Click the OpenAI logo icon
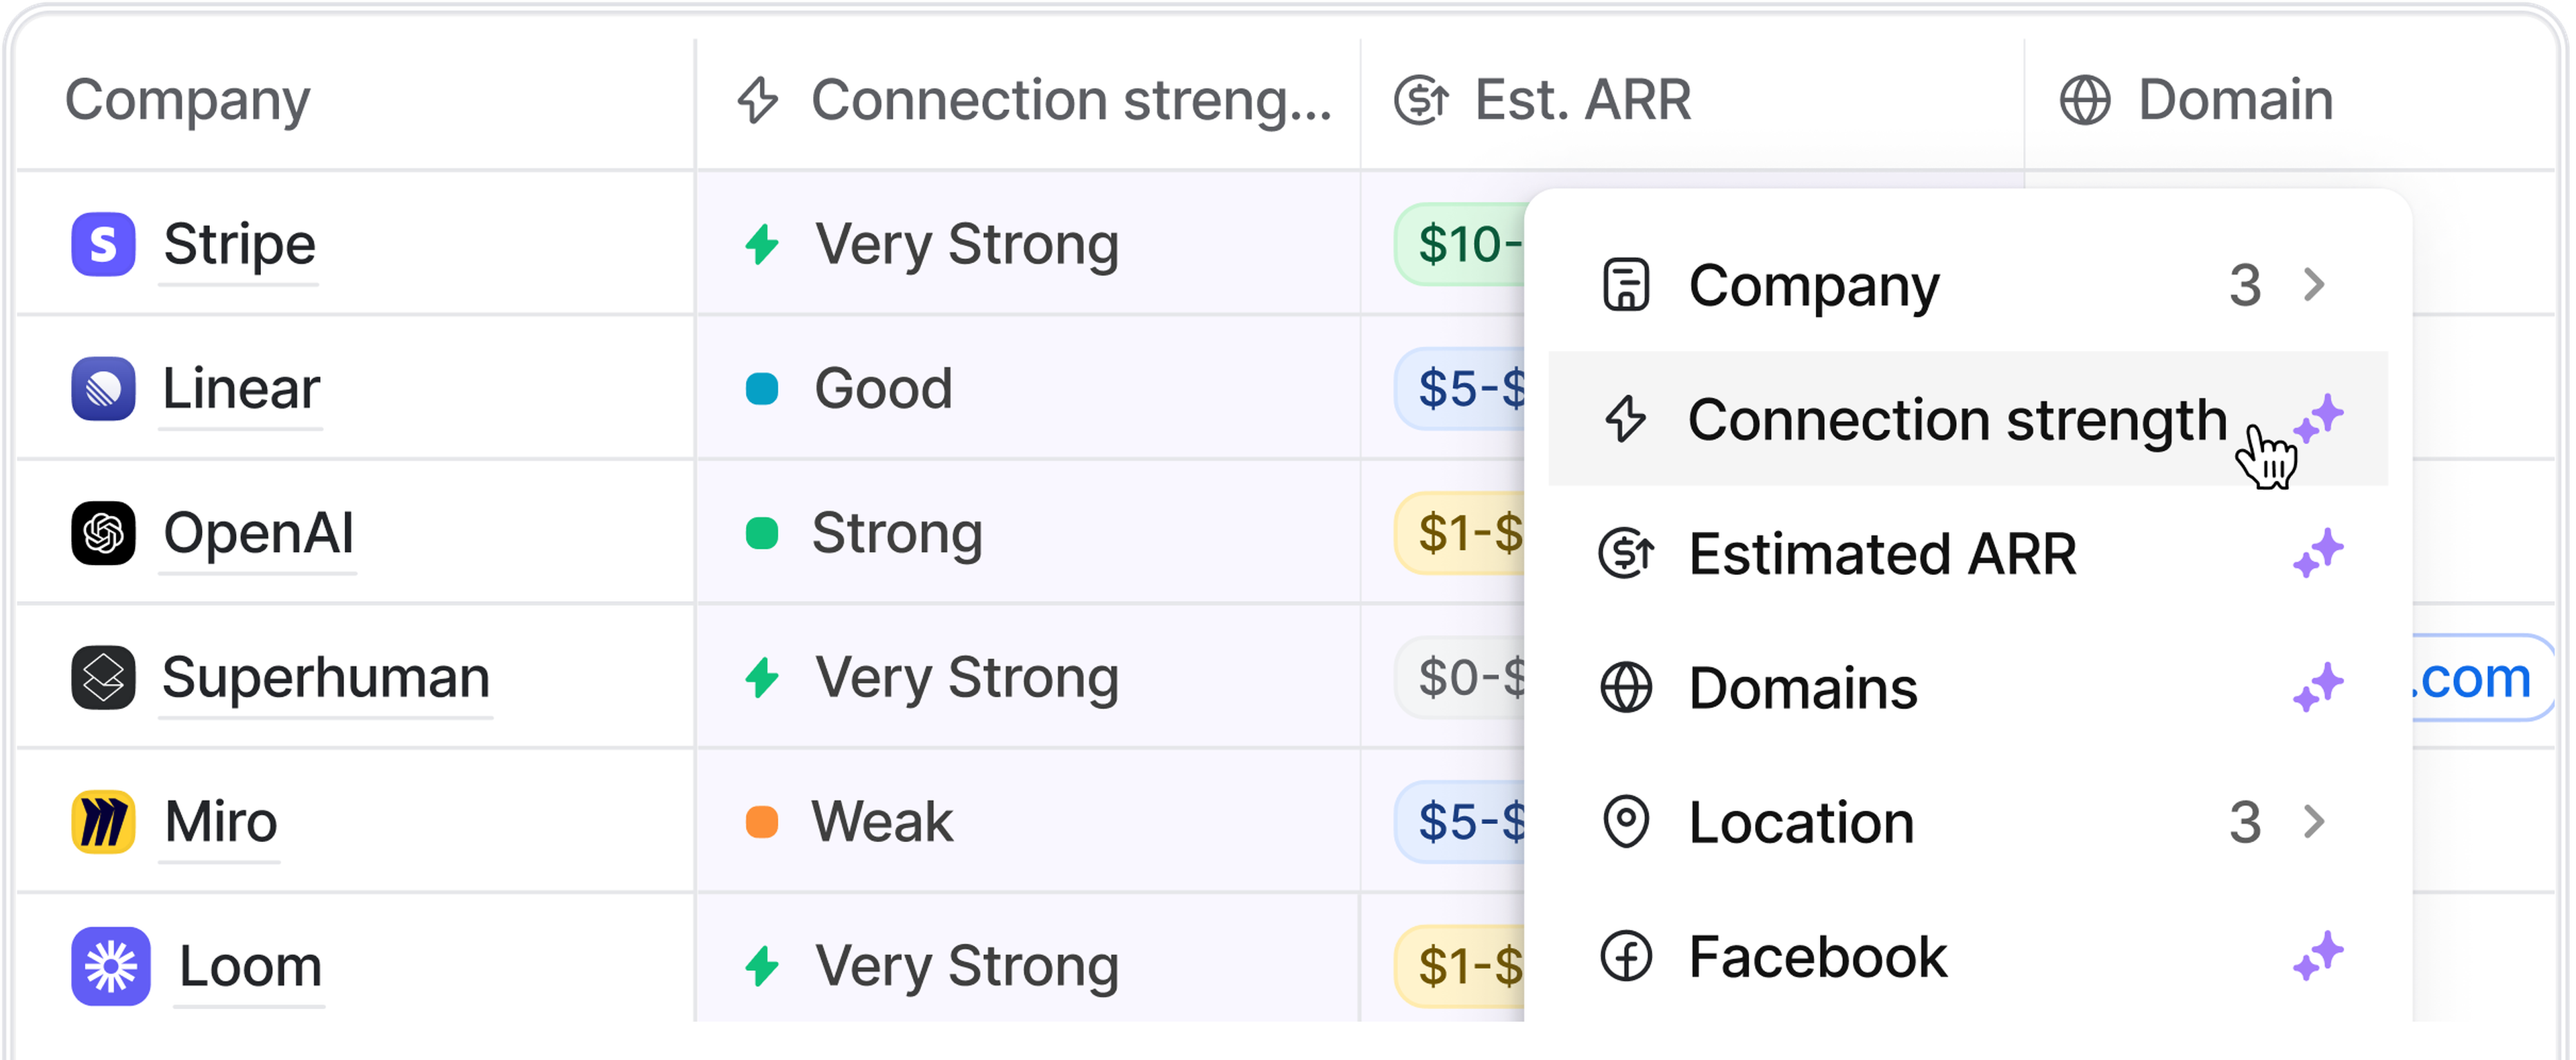2576x1060 pixels. click(103, 533)
